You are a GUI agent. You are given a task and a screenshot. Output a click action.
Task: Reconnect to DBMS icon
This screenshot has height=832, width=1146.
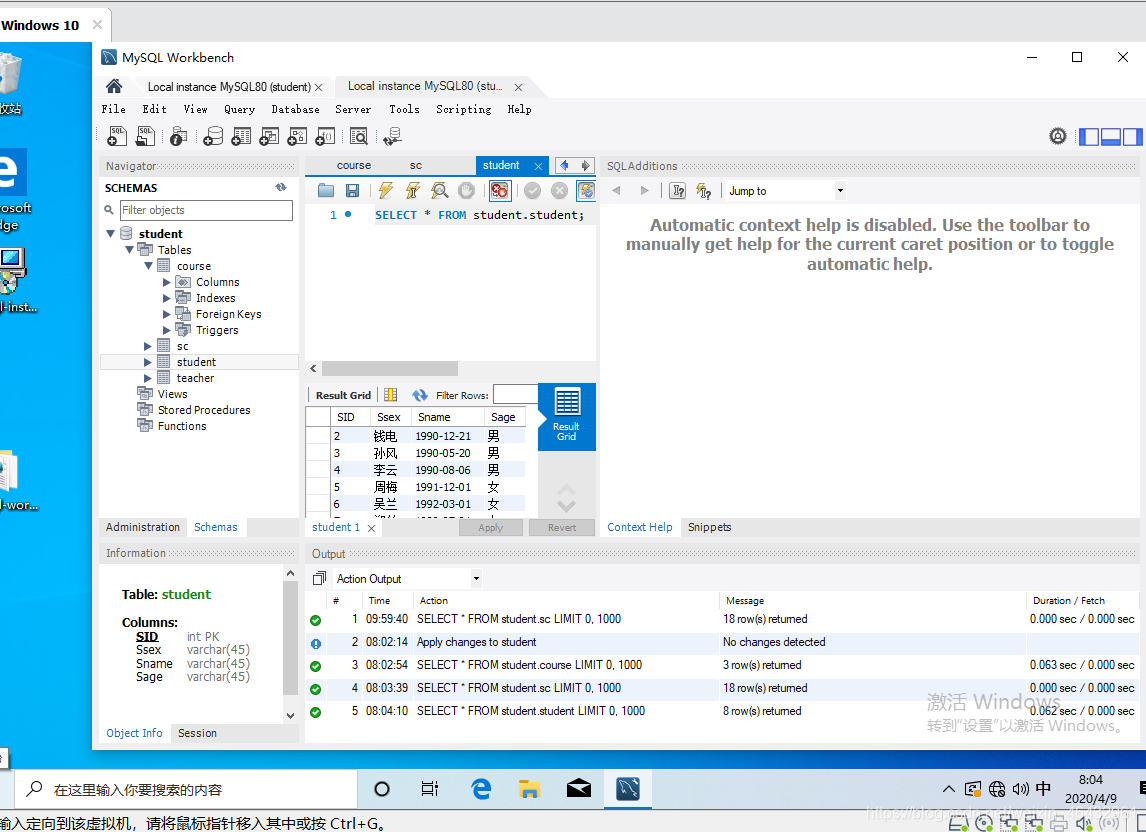coord(392,136)
